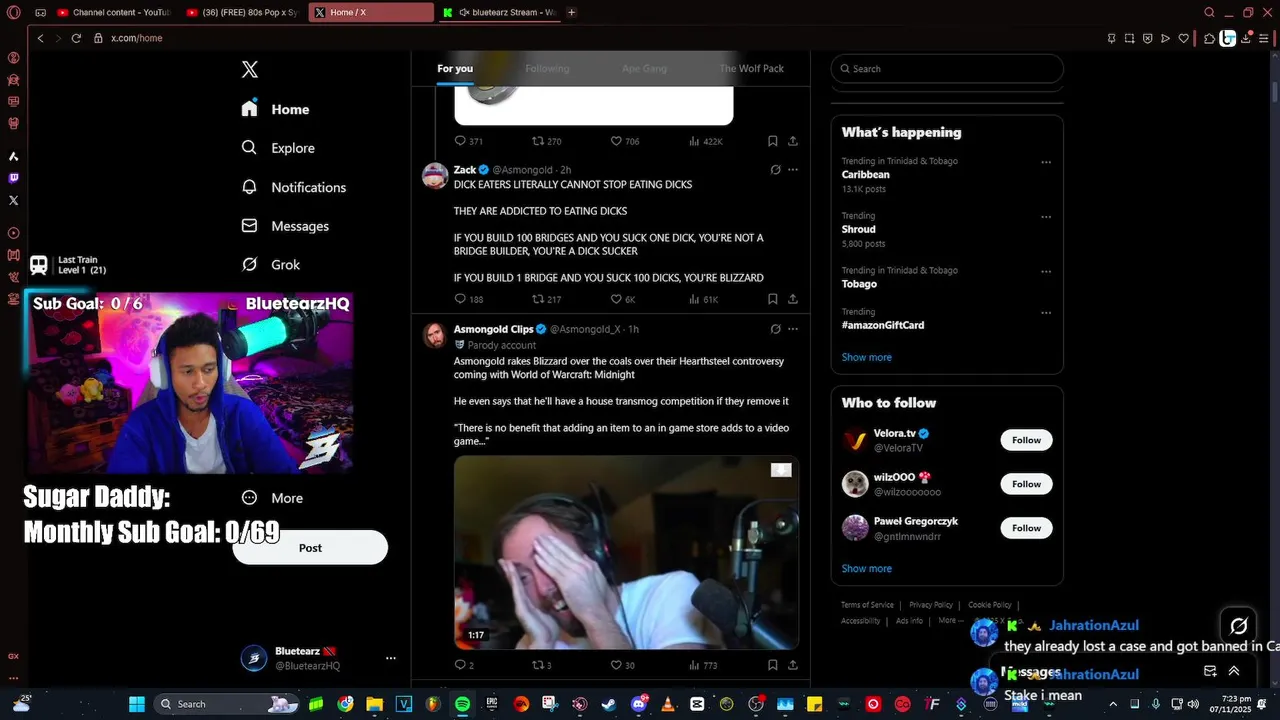Repost the top post with 270 reposts
1280x720 pixels.
546,141
